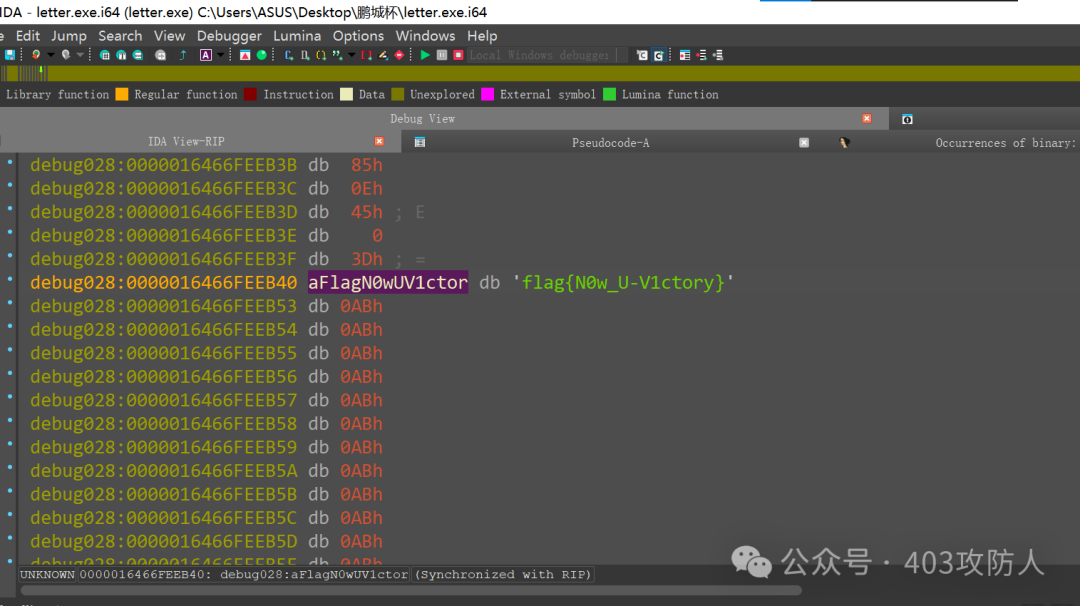
Task: Open the Lumina menu
Action: (297, 36)
